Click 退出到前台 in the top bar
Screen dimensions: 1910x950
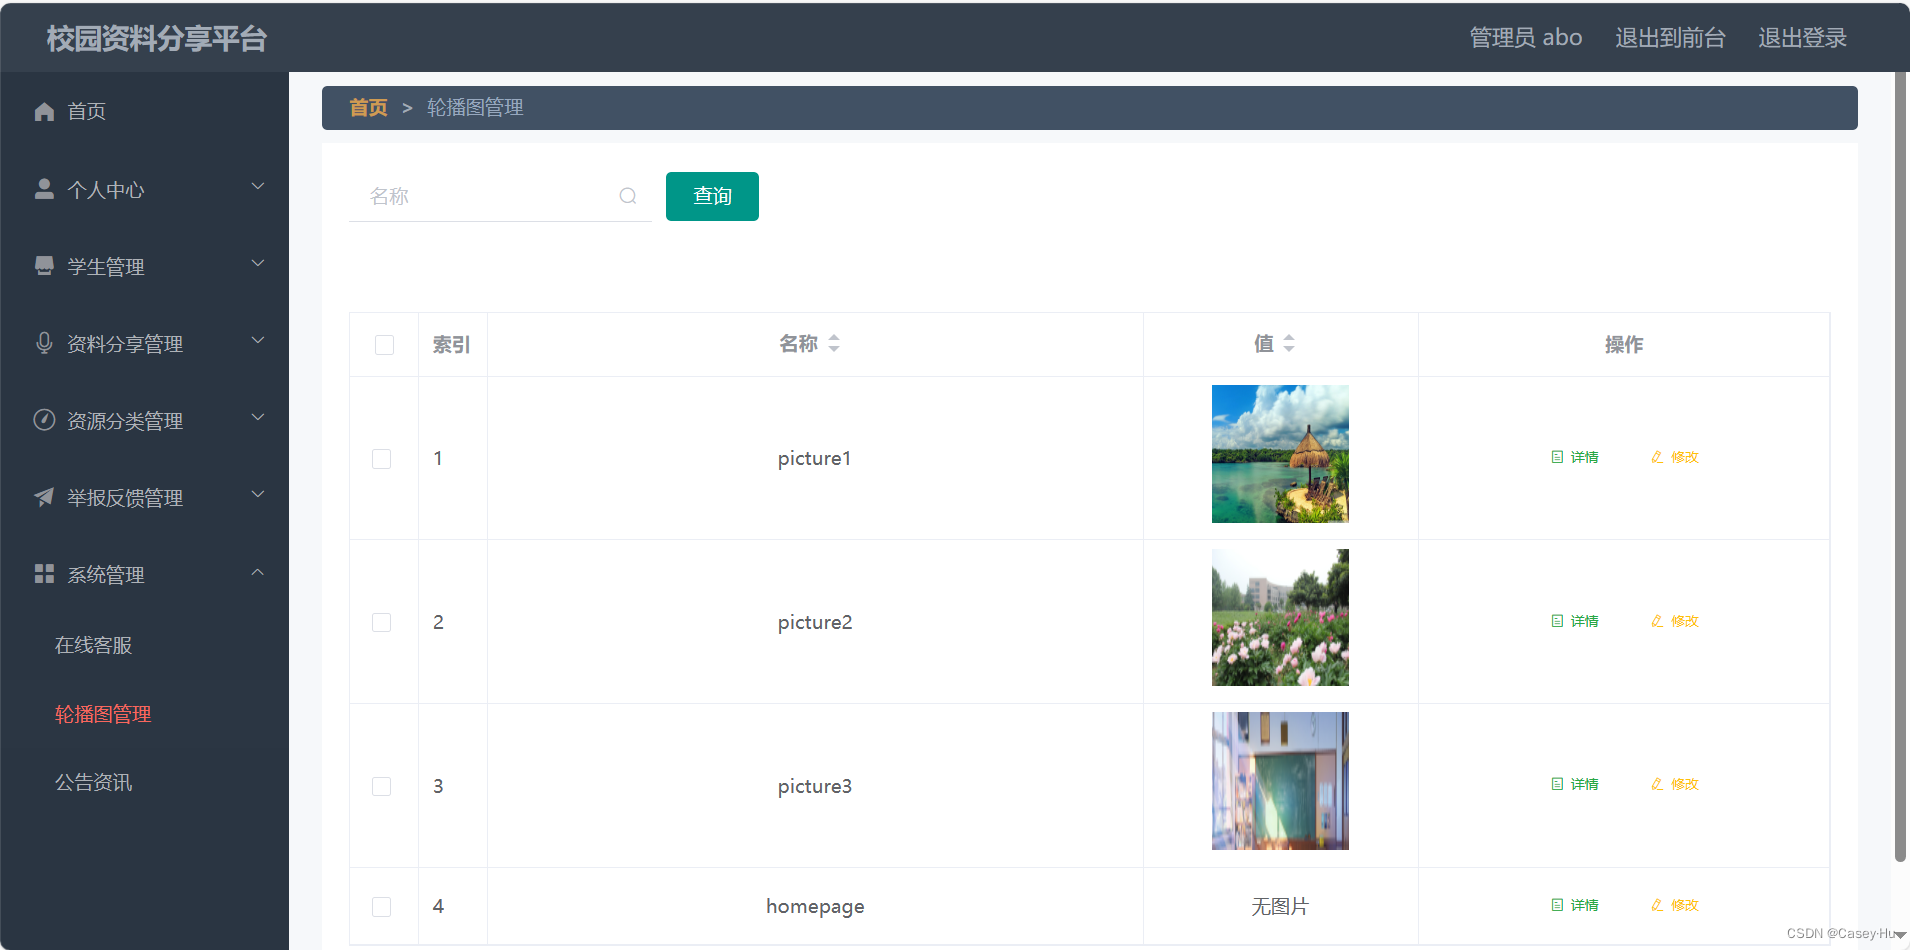click(x=1670, y=38)
